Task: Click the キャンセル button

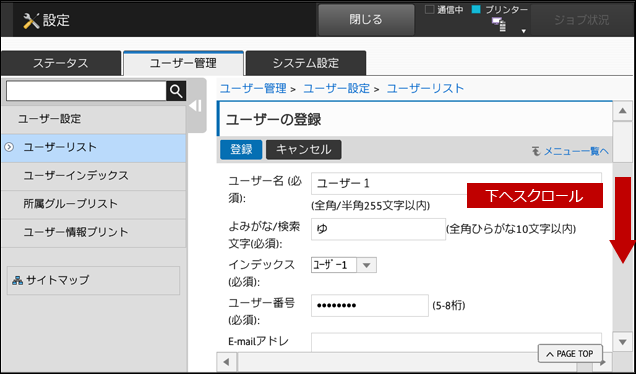Action: (x=304, y=150)
